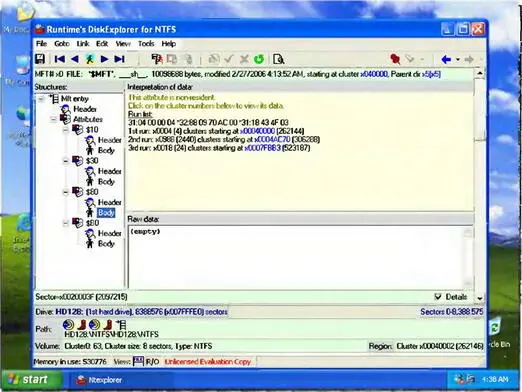The height and width of the screenshot is (392, 522).
Task: Jump to last record with the skip-to-end arrow
Action: [x=119, y=59]
